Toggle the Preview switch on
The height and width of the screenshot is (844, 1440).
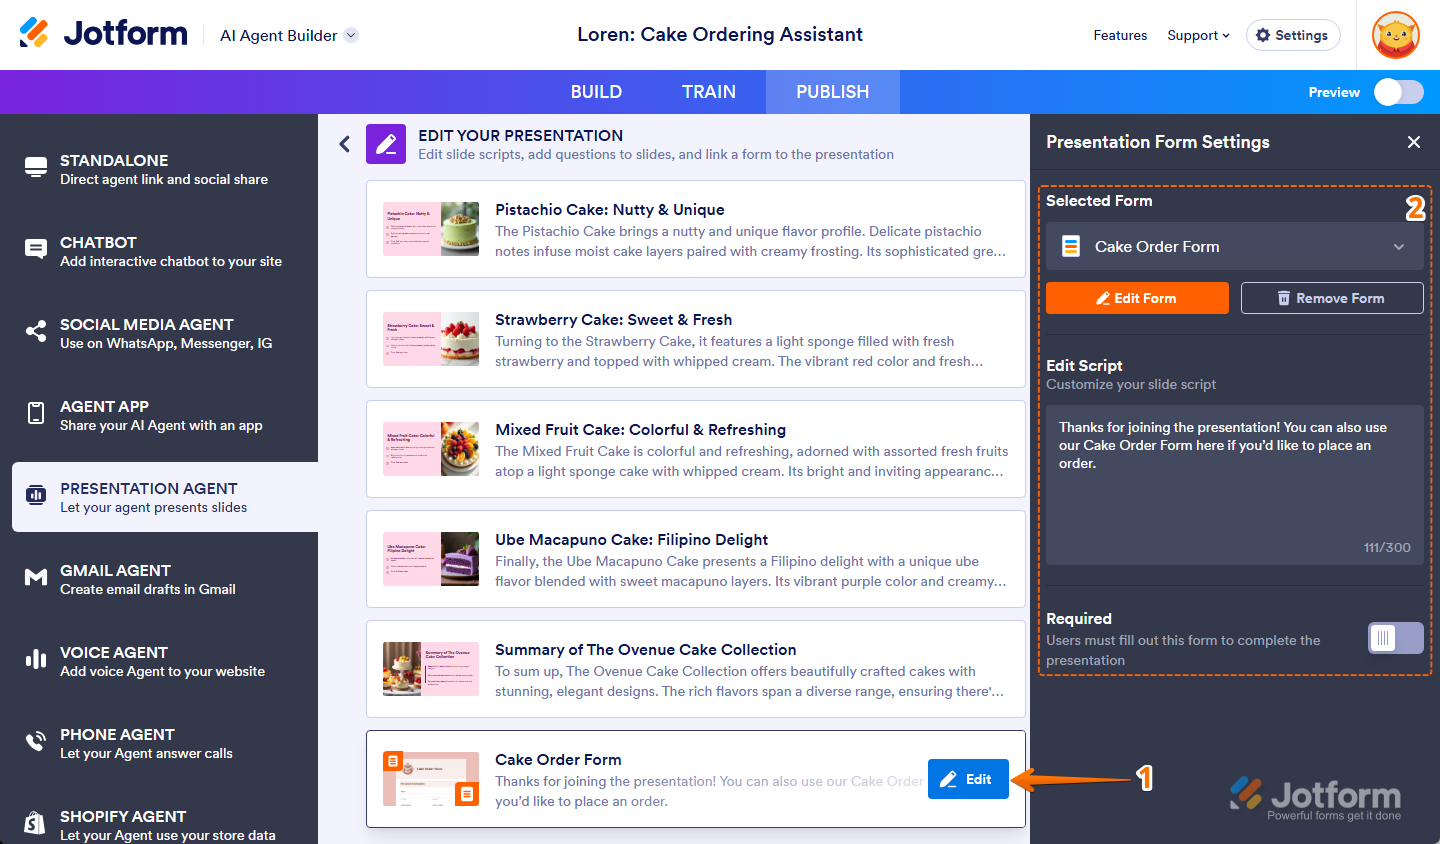pos(1398,92)
